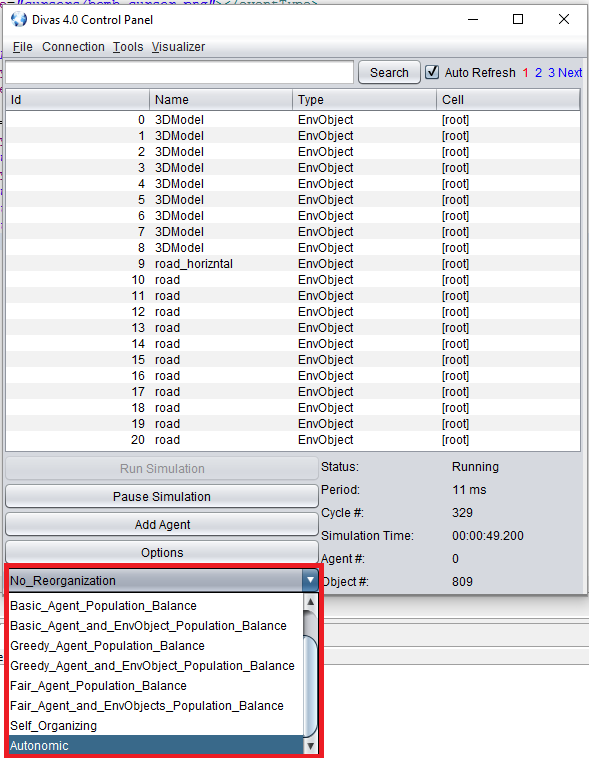Screen dimensions: 589x758
Task: Click the search text input field
Action: (x=179, y=73)
